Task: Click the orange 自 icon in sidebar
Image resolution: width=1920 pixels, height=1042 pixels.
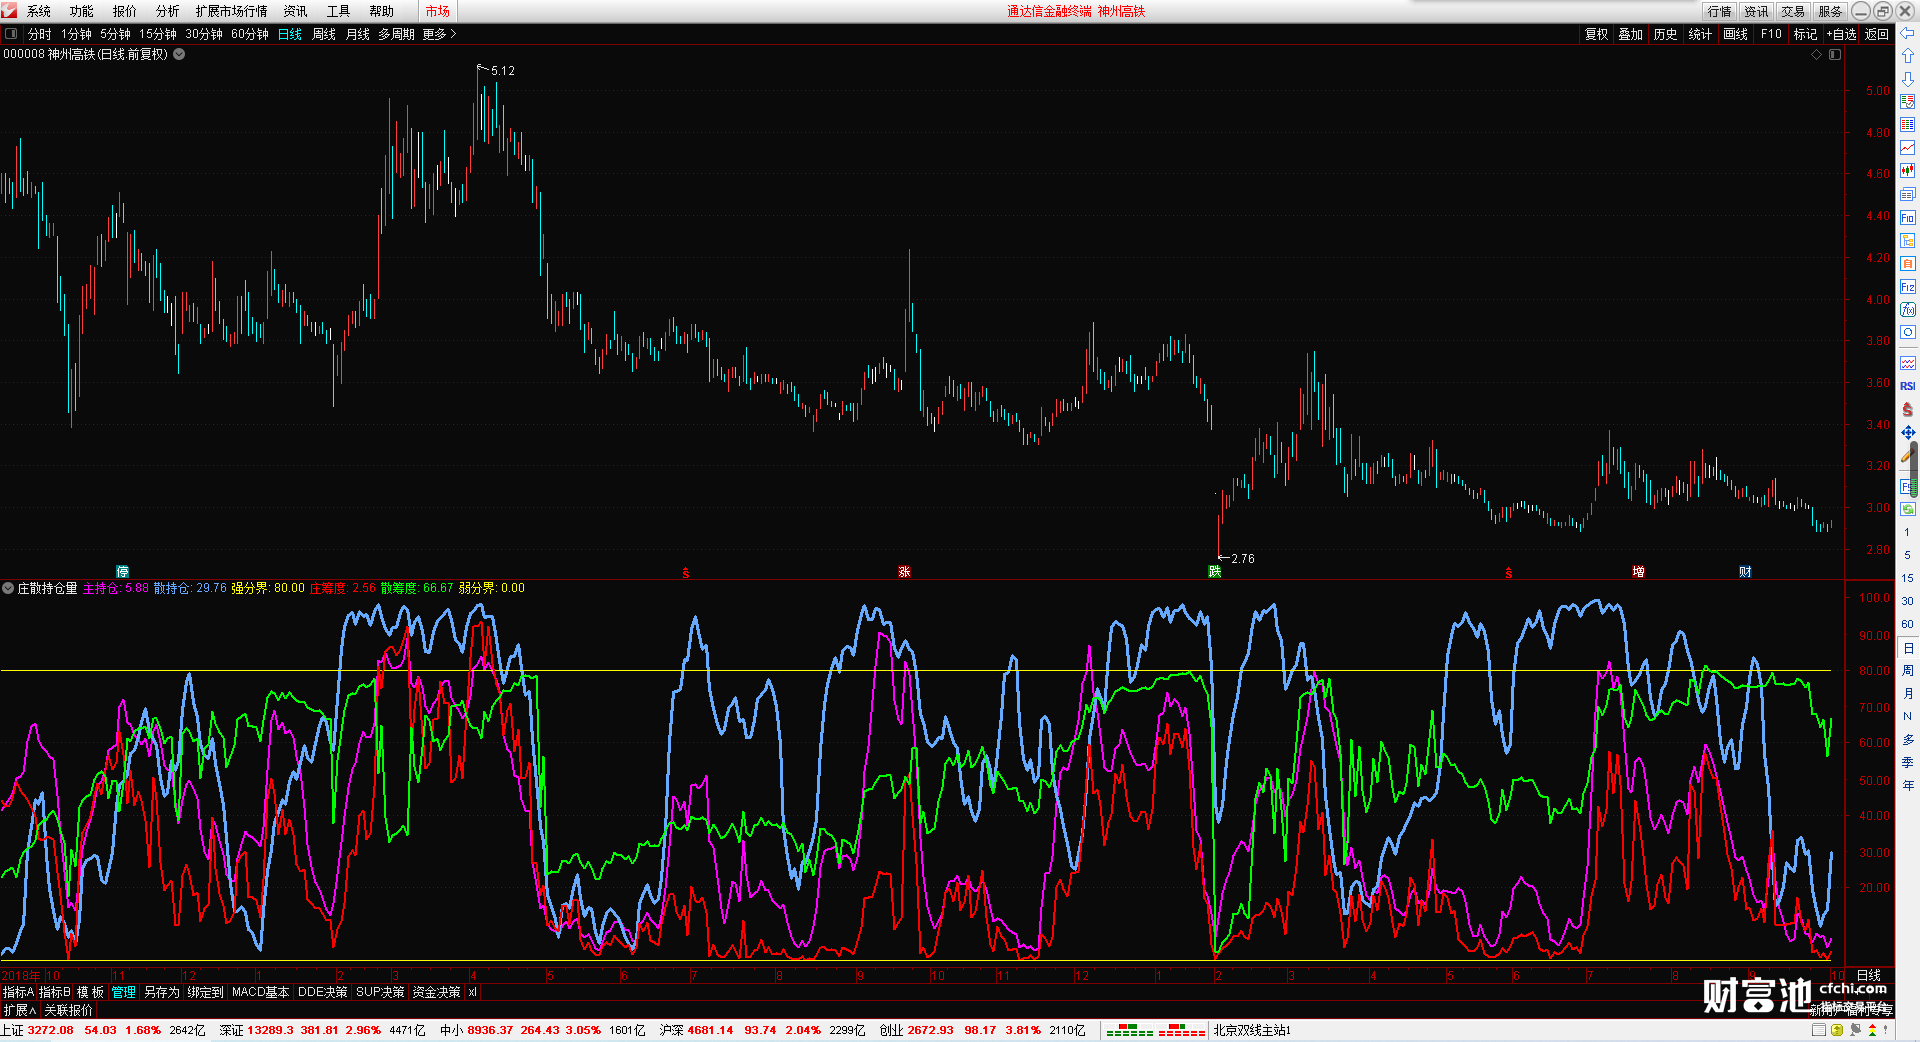Action: pos(1907,263)
